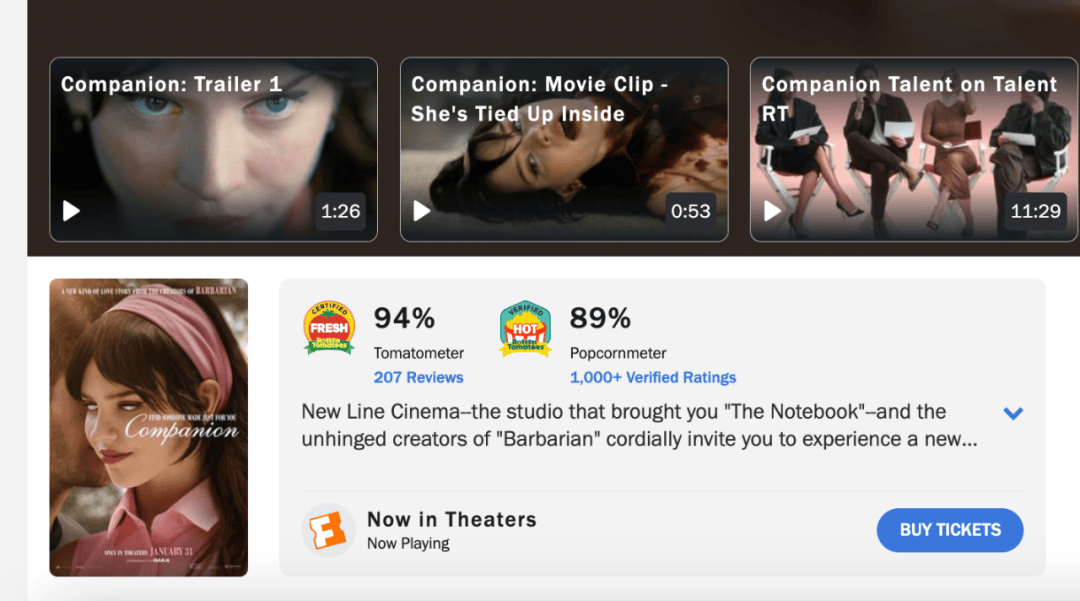Screen dimensions: 1080x601
Task: Expand the movie synopsis with chevron
Action: point(1013,413)
